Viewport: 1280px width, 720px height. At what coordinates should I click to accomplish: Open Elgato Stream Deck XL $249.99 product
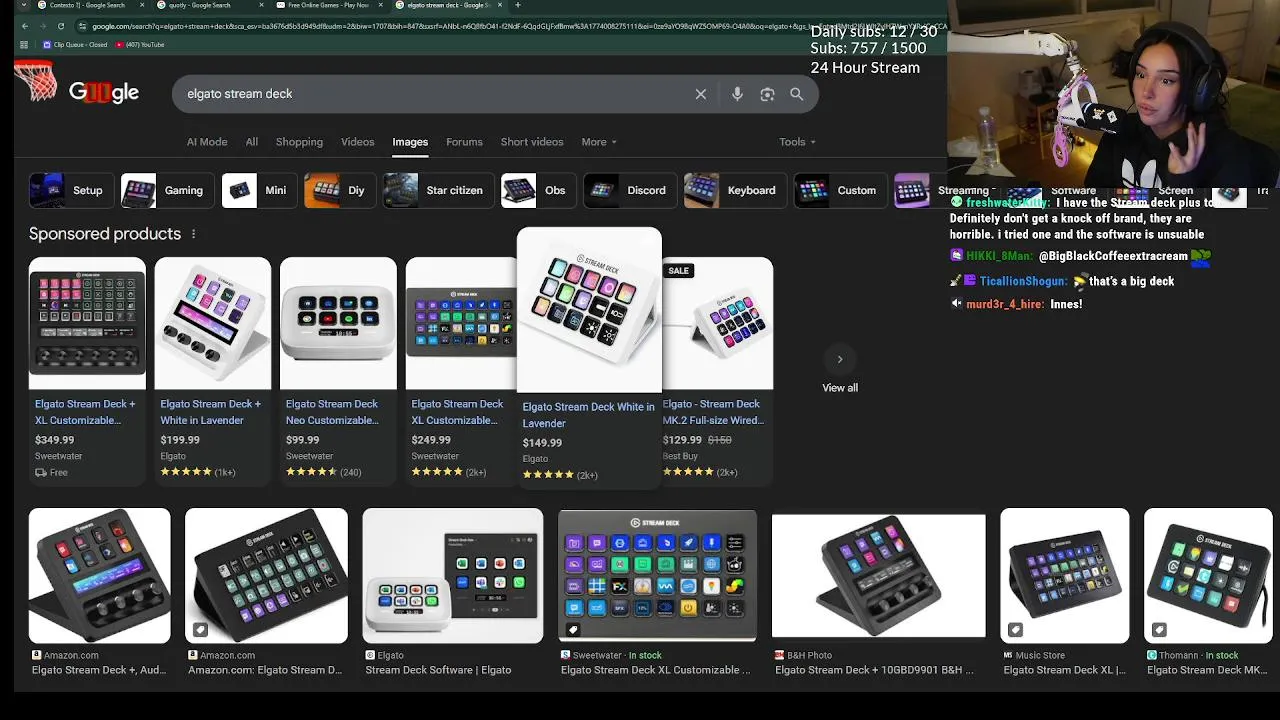(x=460, y=370)
